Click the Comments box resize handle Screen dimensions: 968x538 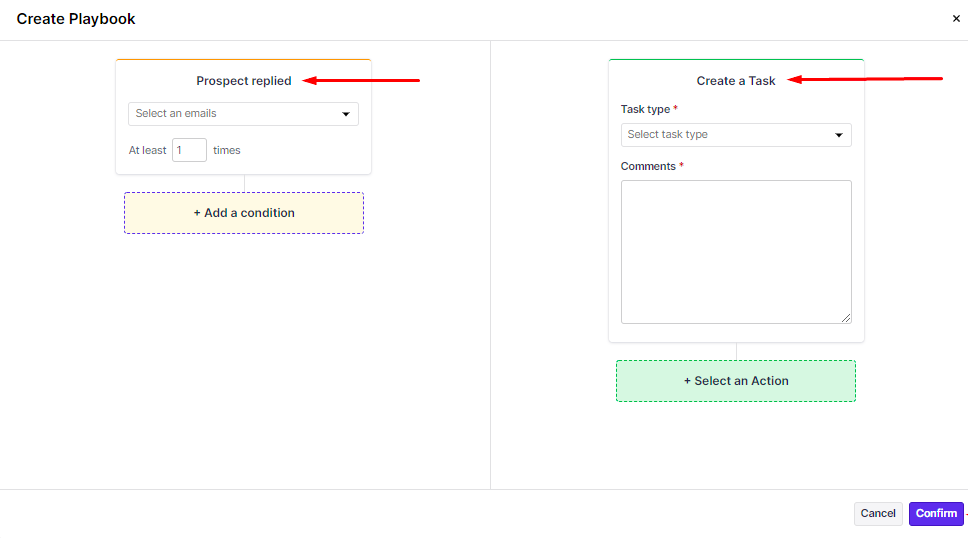846,318
